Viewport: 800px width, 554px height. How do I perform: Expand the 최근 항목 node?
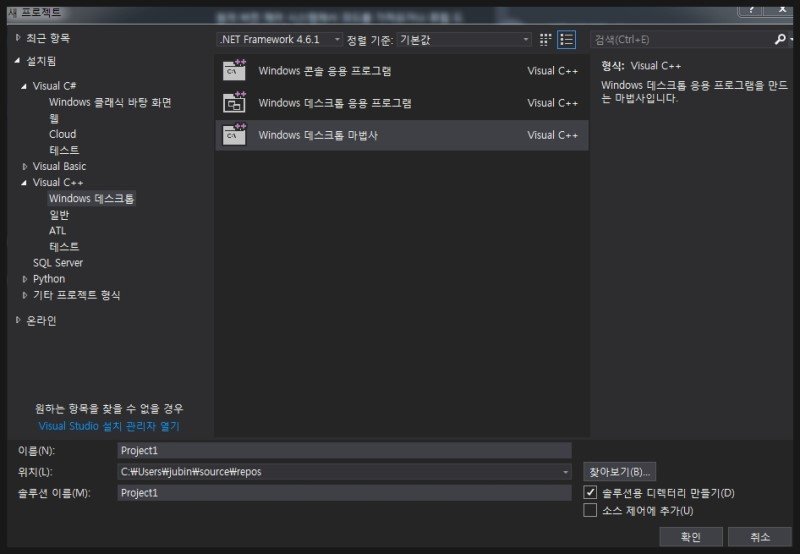coord(18,38)
